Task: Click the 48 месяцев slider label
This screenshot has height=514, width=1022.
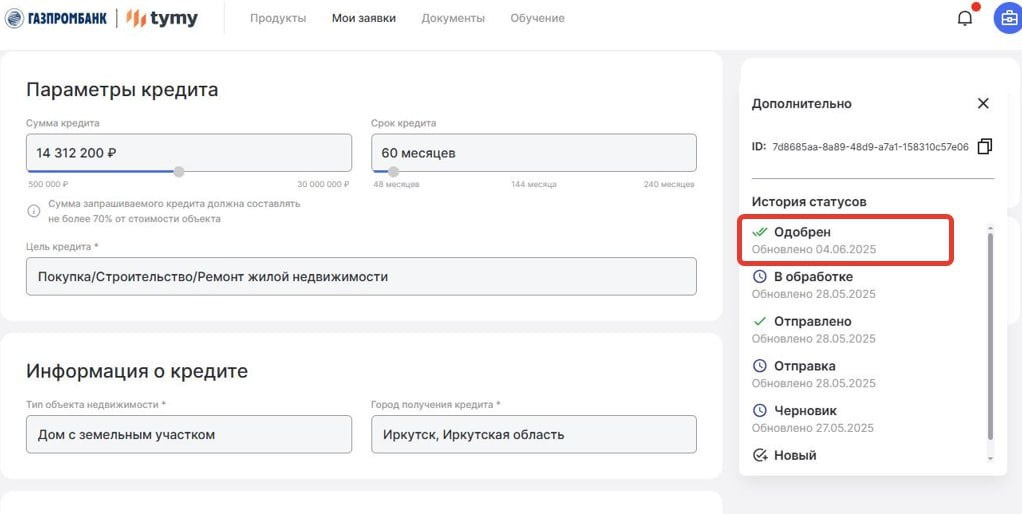Action: [x=396, y=184]
